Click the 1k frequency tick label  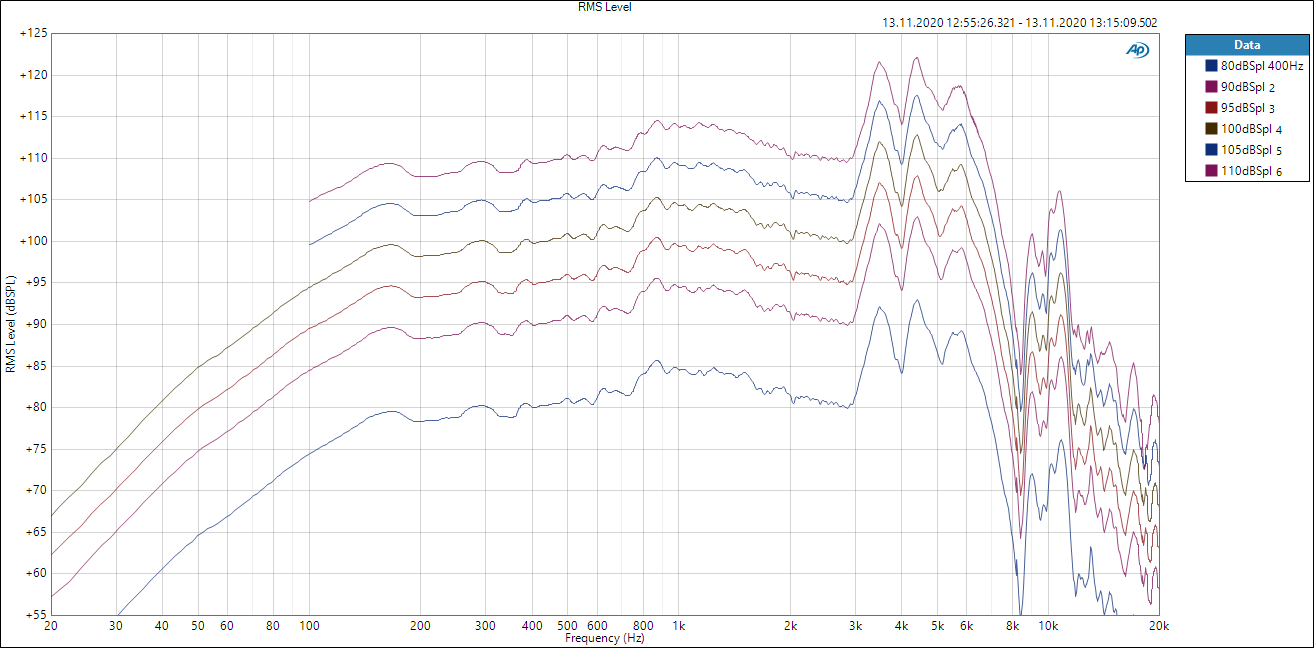coord(679,626)
